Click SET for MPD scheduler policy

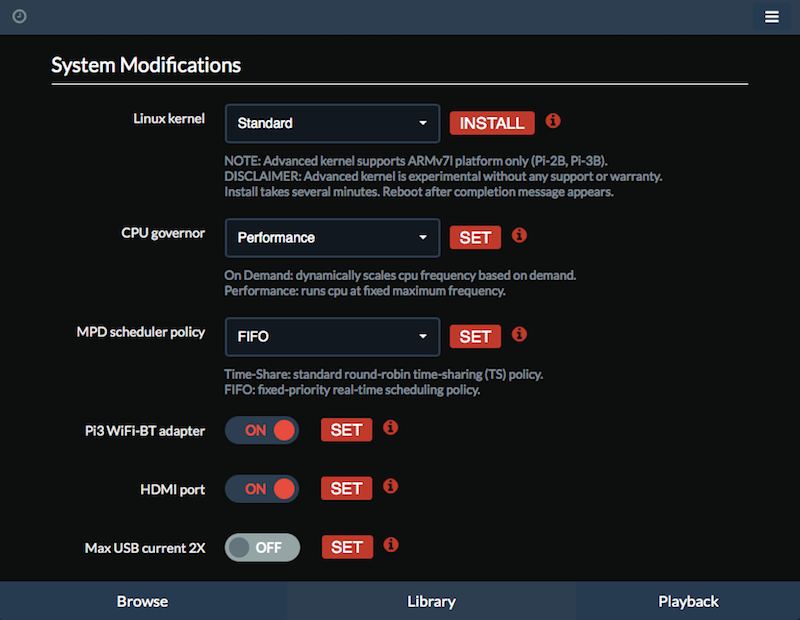click(475, 336)
